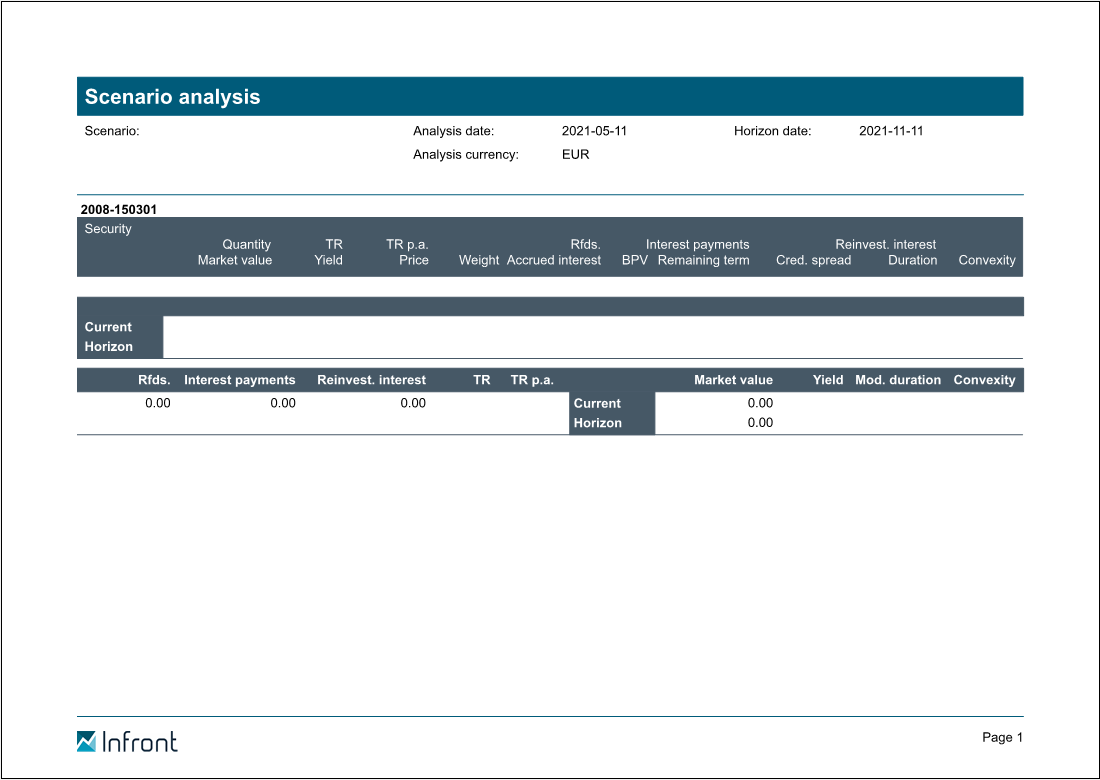Click the Scenario analysis report title

coord(172,97)
